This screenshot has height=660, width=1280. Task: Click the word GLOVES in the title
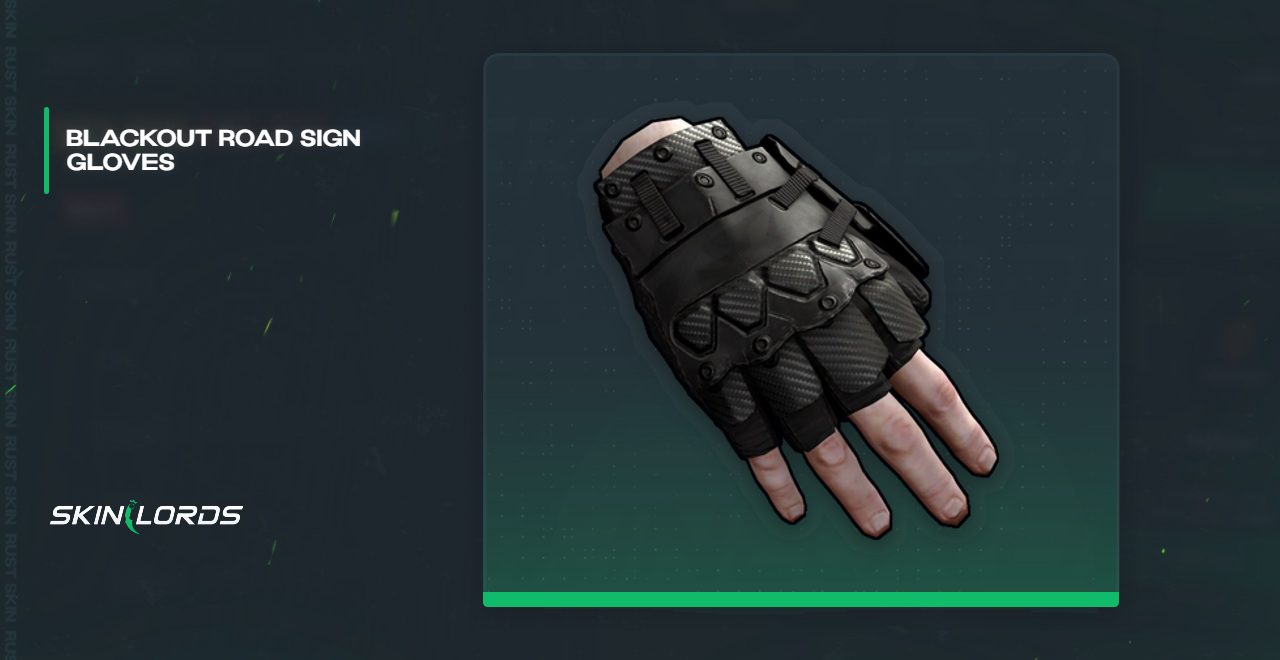120,162
